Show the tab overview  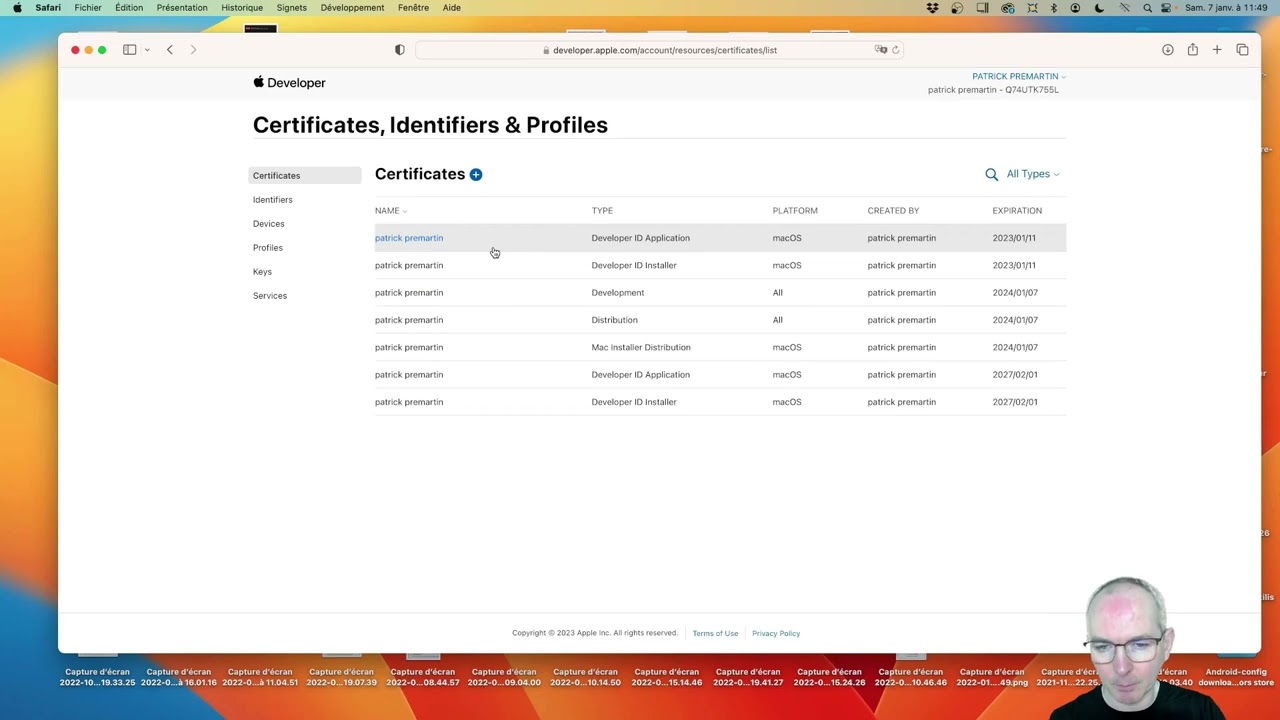pos(1242,50)
